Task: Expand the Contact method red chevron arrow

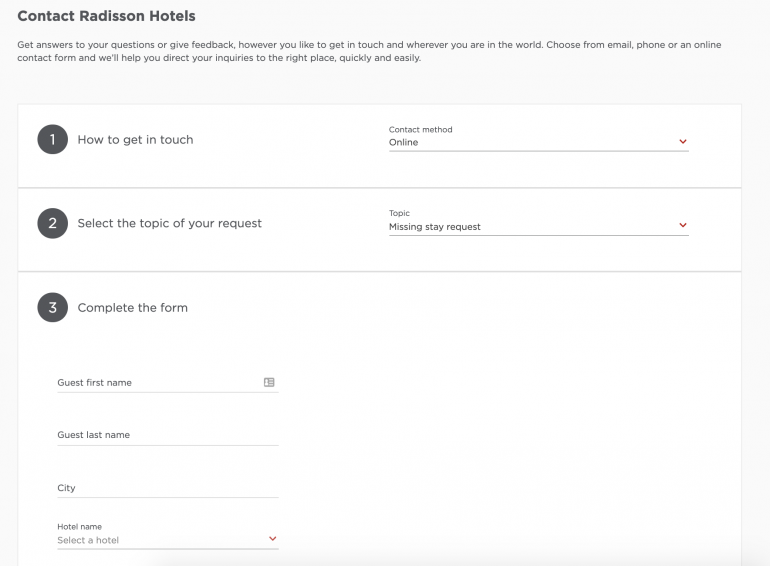Action: point(683,142)
